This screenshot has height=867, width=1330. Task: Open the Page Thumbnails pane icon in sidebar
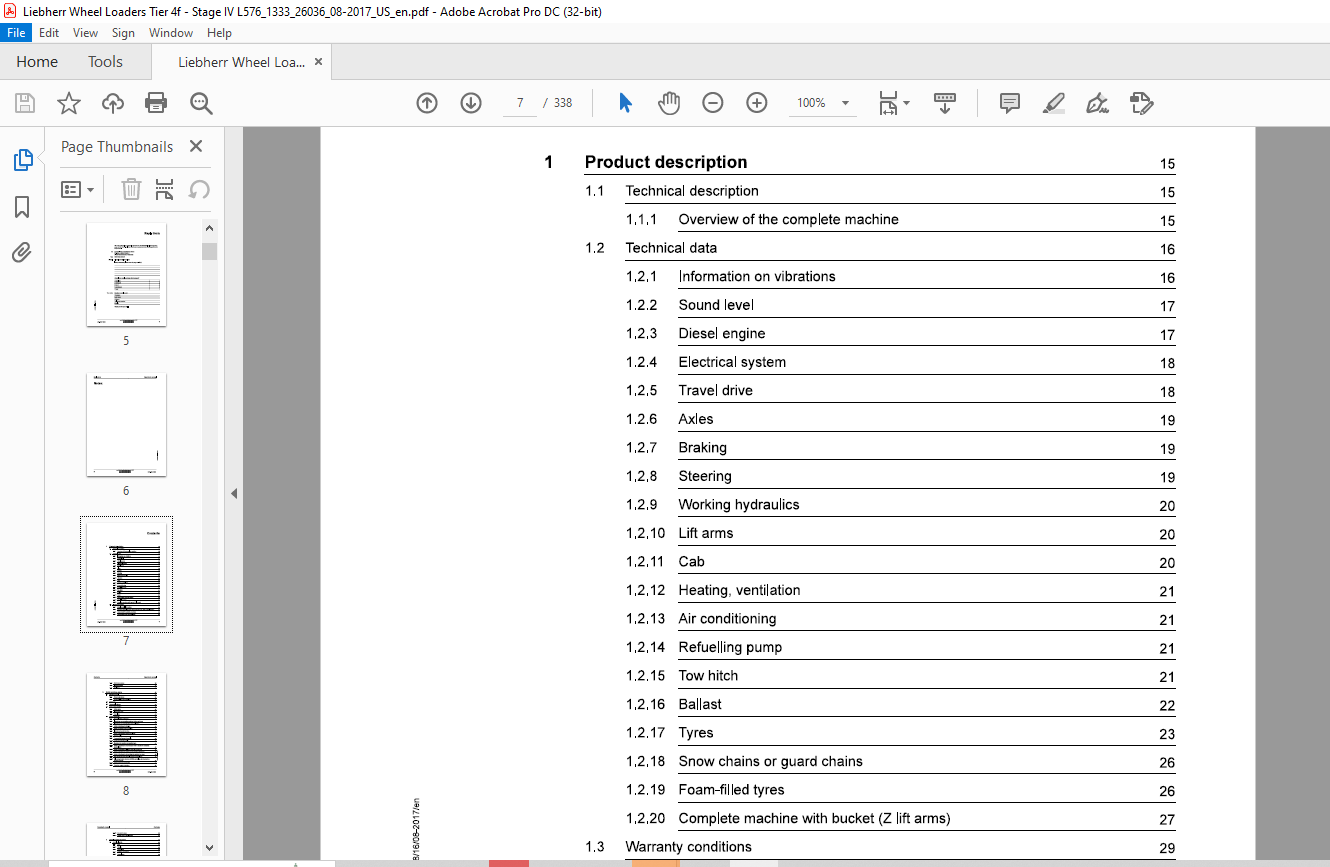[22, 160]
